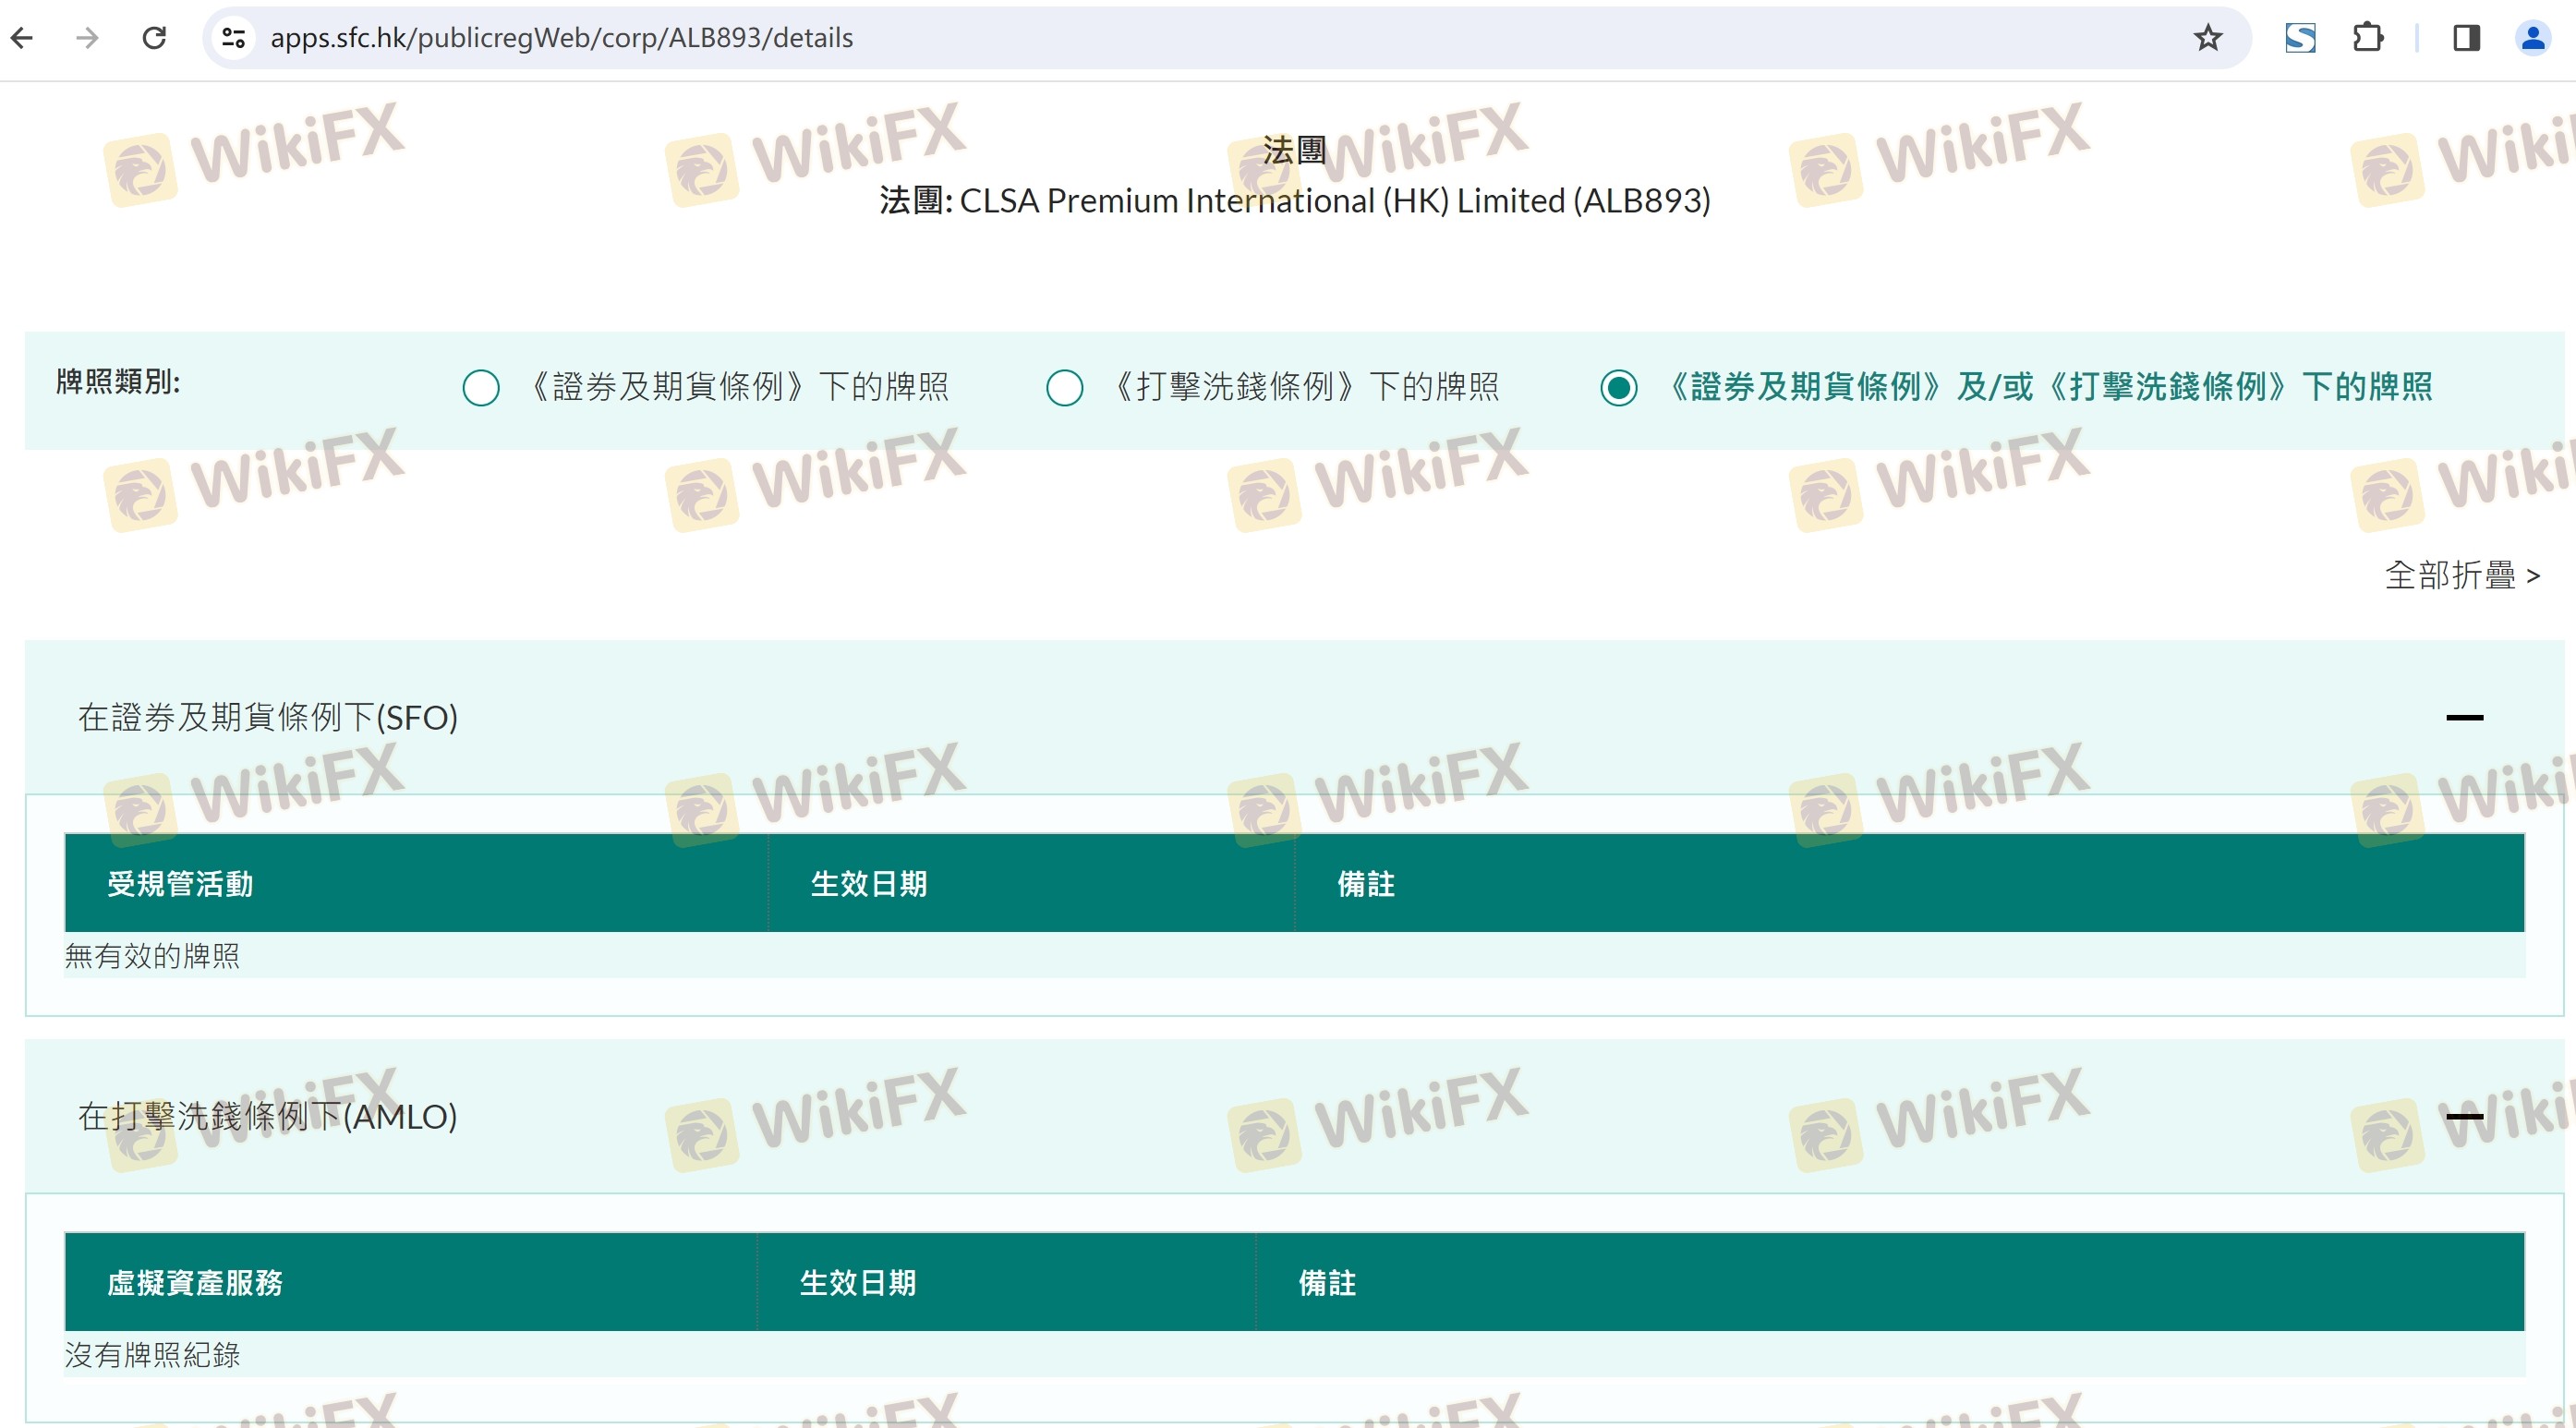
Task: Collapse the SFO section with minus icon
Action: [x=2464, y=717]
